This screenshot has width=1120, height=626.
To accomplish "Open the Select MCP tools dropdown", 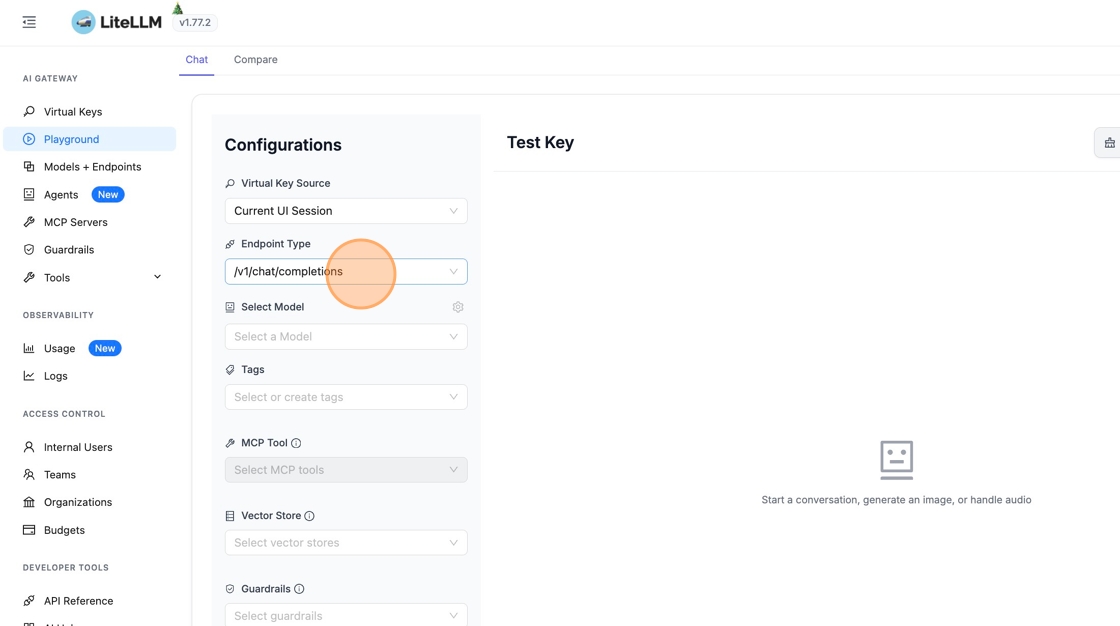I will (346, 470).
